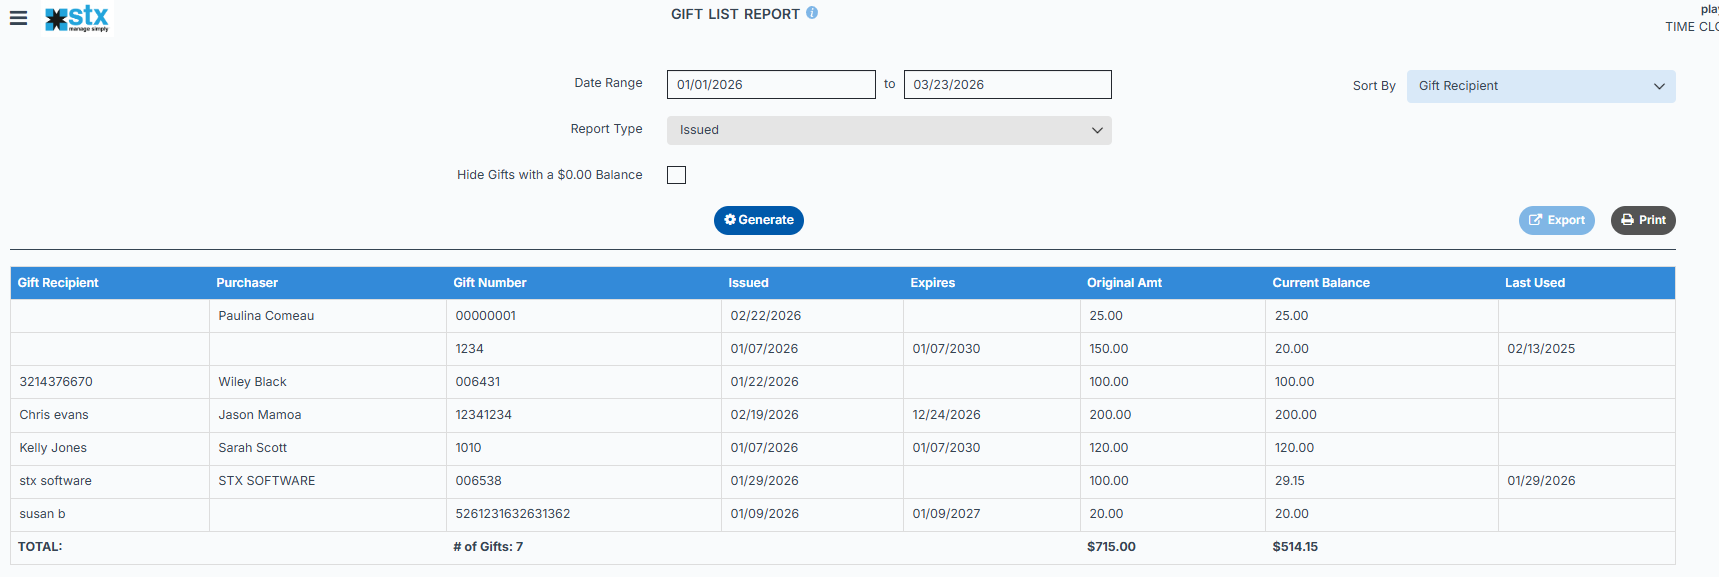Export the gift list report

[1556, 220]
